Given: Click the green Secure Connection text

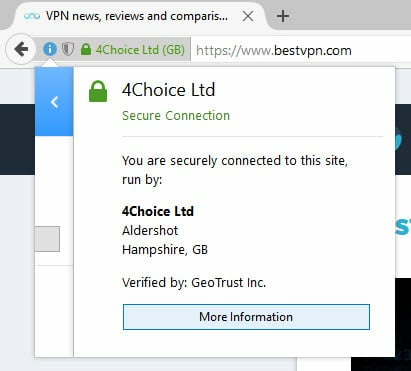Looking at the screenshot, I should pos(176,116).
